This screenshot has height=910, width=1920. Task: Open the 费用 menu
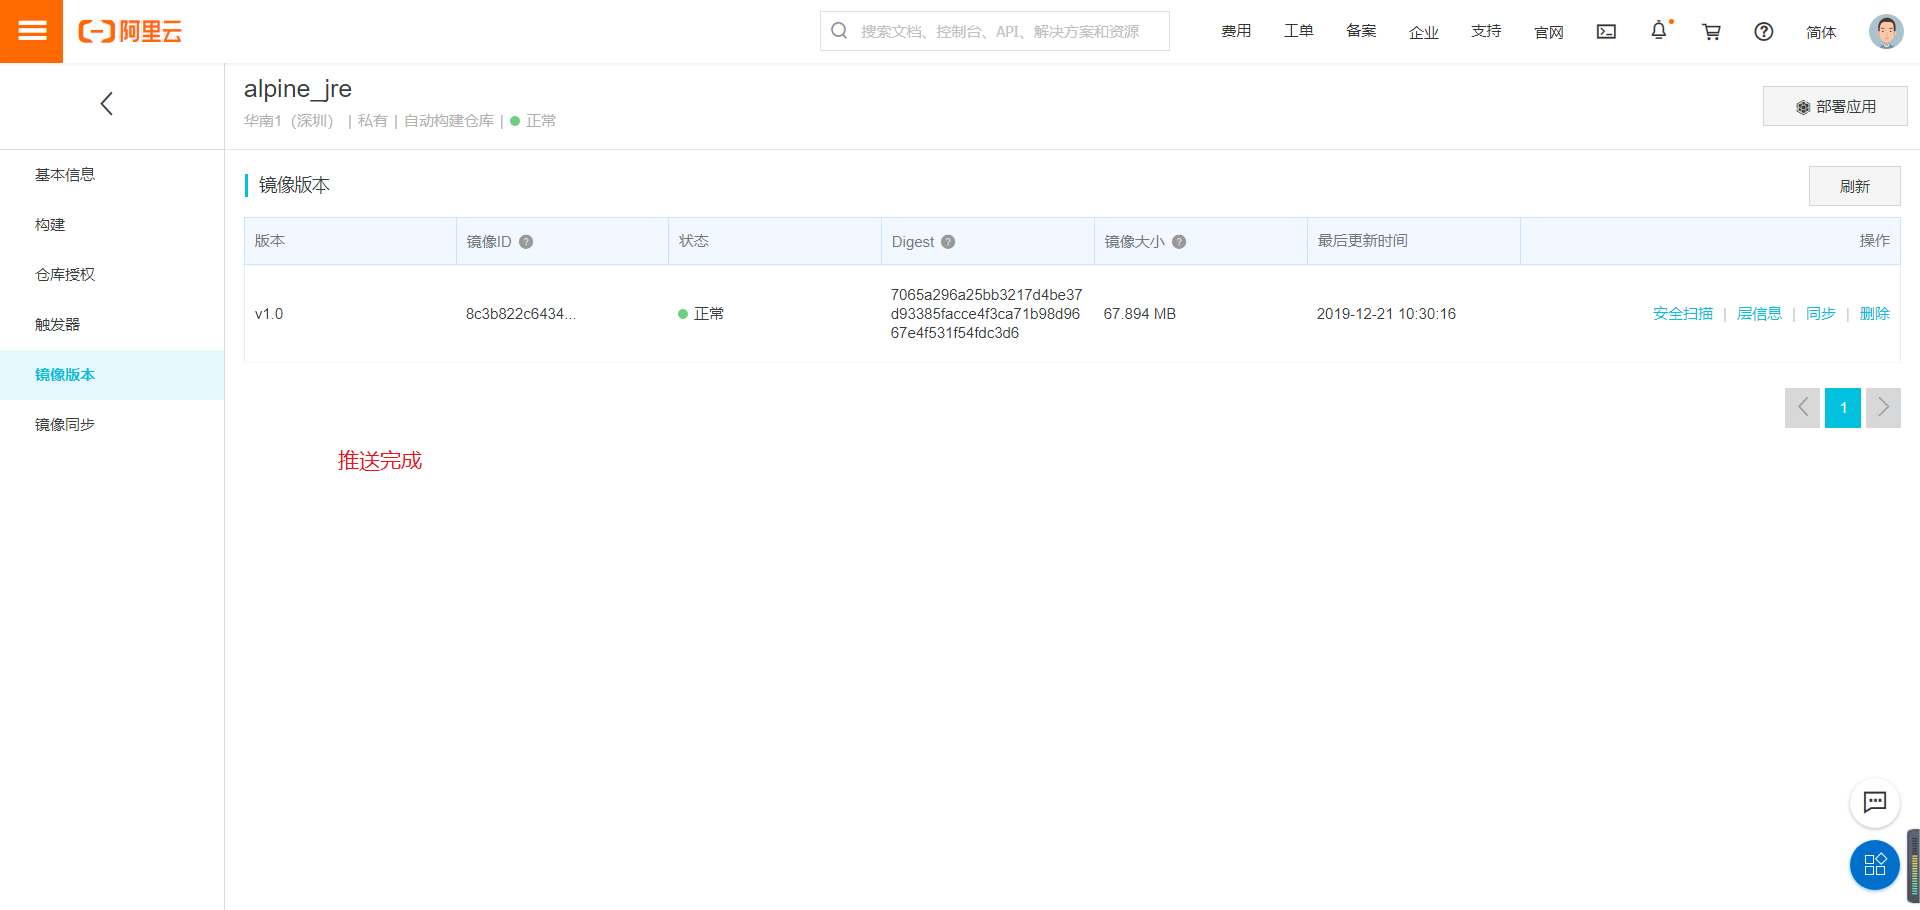1236,32
